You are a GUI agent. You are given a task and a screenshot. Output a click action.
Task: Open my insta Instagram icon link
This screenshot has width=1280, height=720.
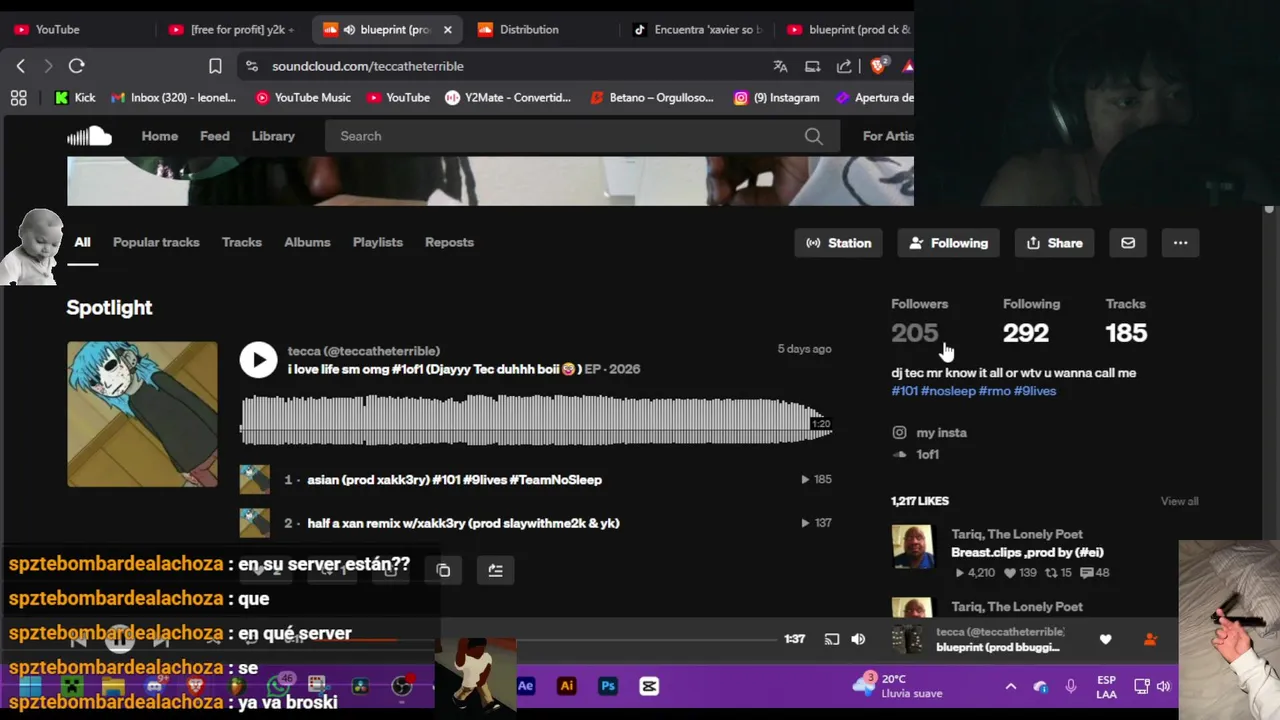899,433
